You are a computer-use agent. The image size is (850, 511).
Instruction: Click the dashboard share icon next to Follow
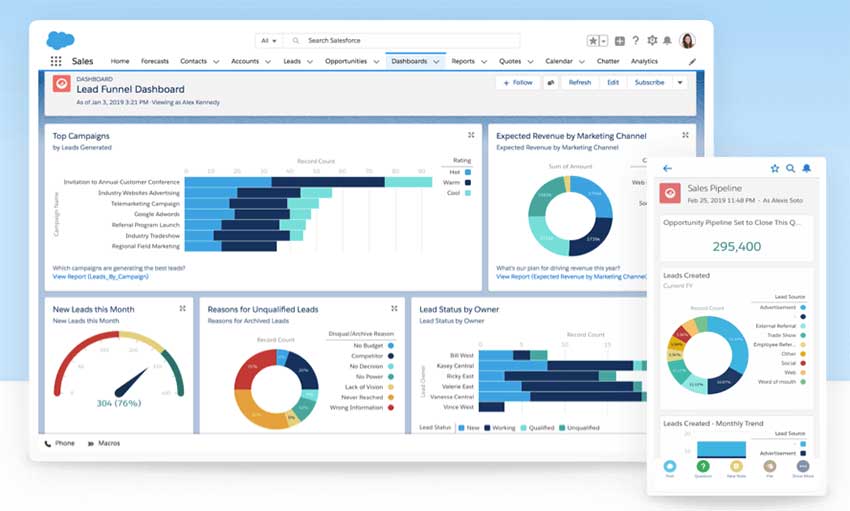coord(551,82)
